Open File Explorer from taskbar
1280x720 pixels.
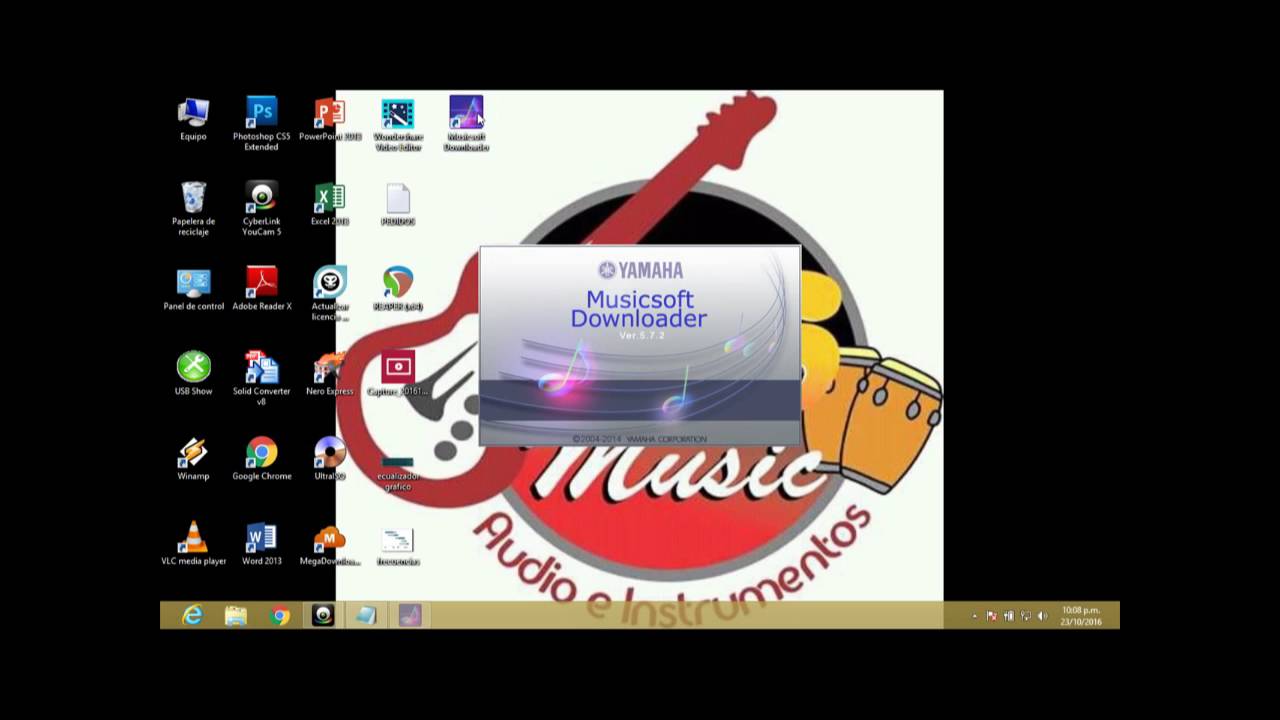coord(236,616)
